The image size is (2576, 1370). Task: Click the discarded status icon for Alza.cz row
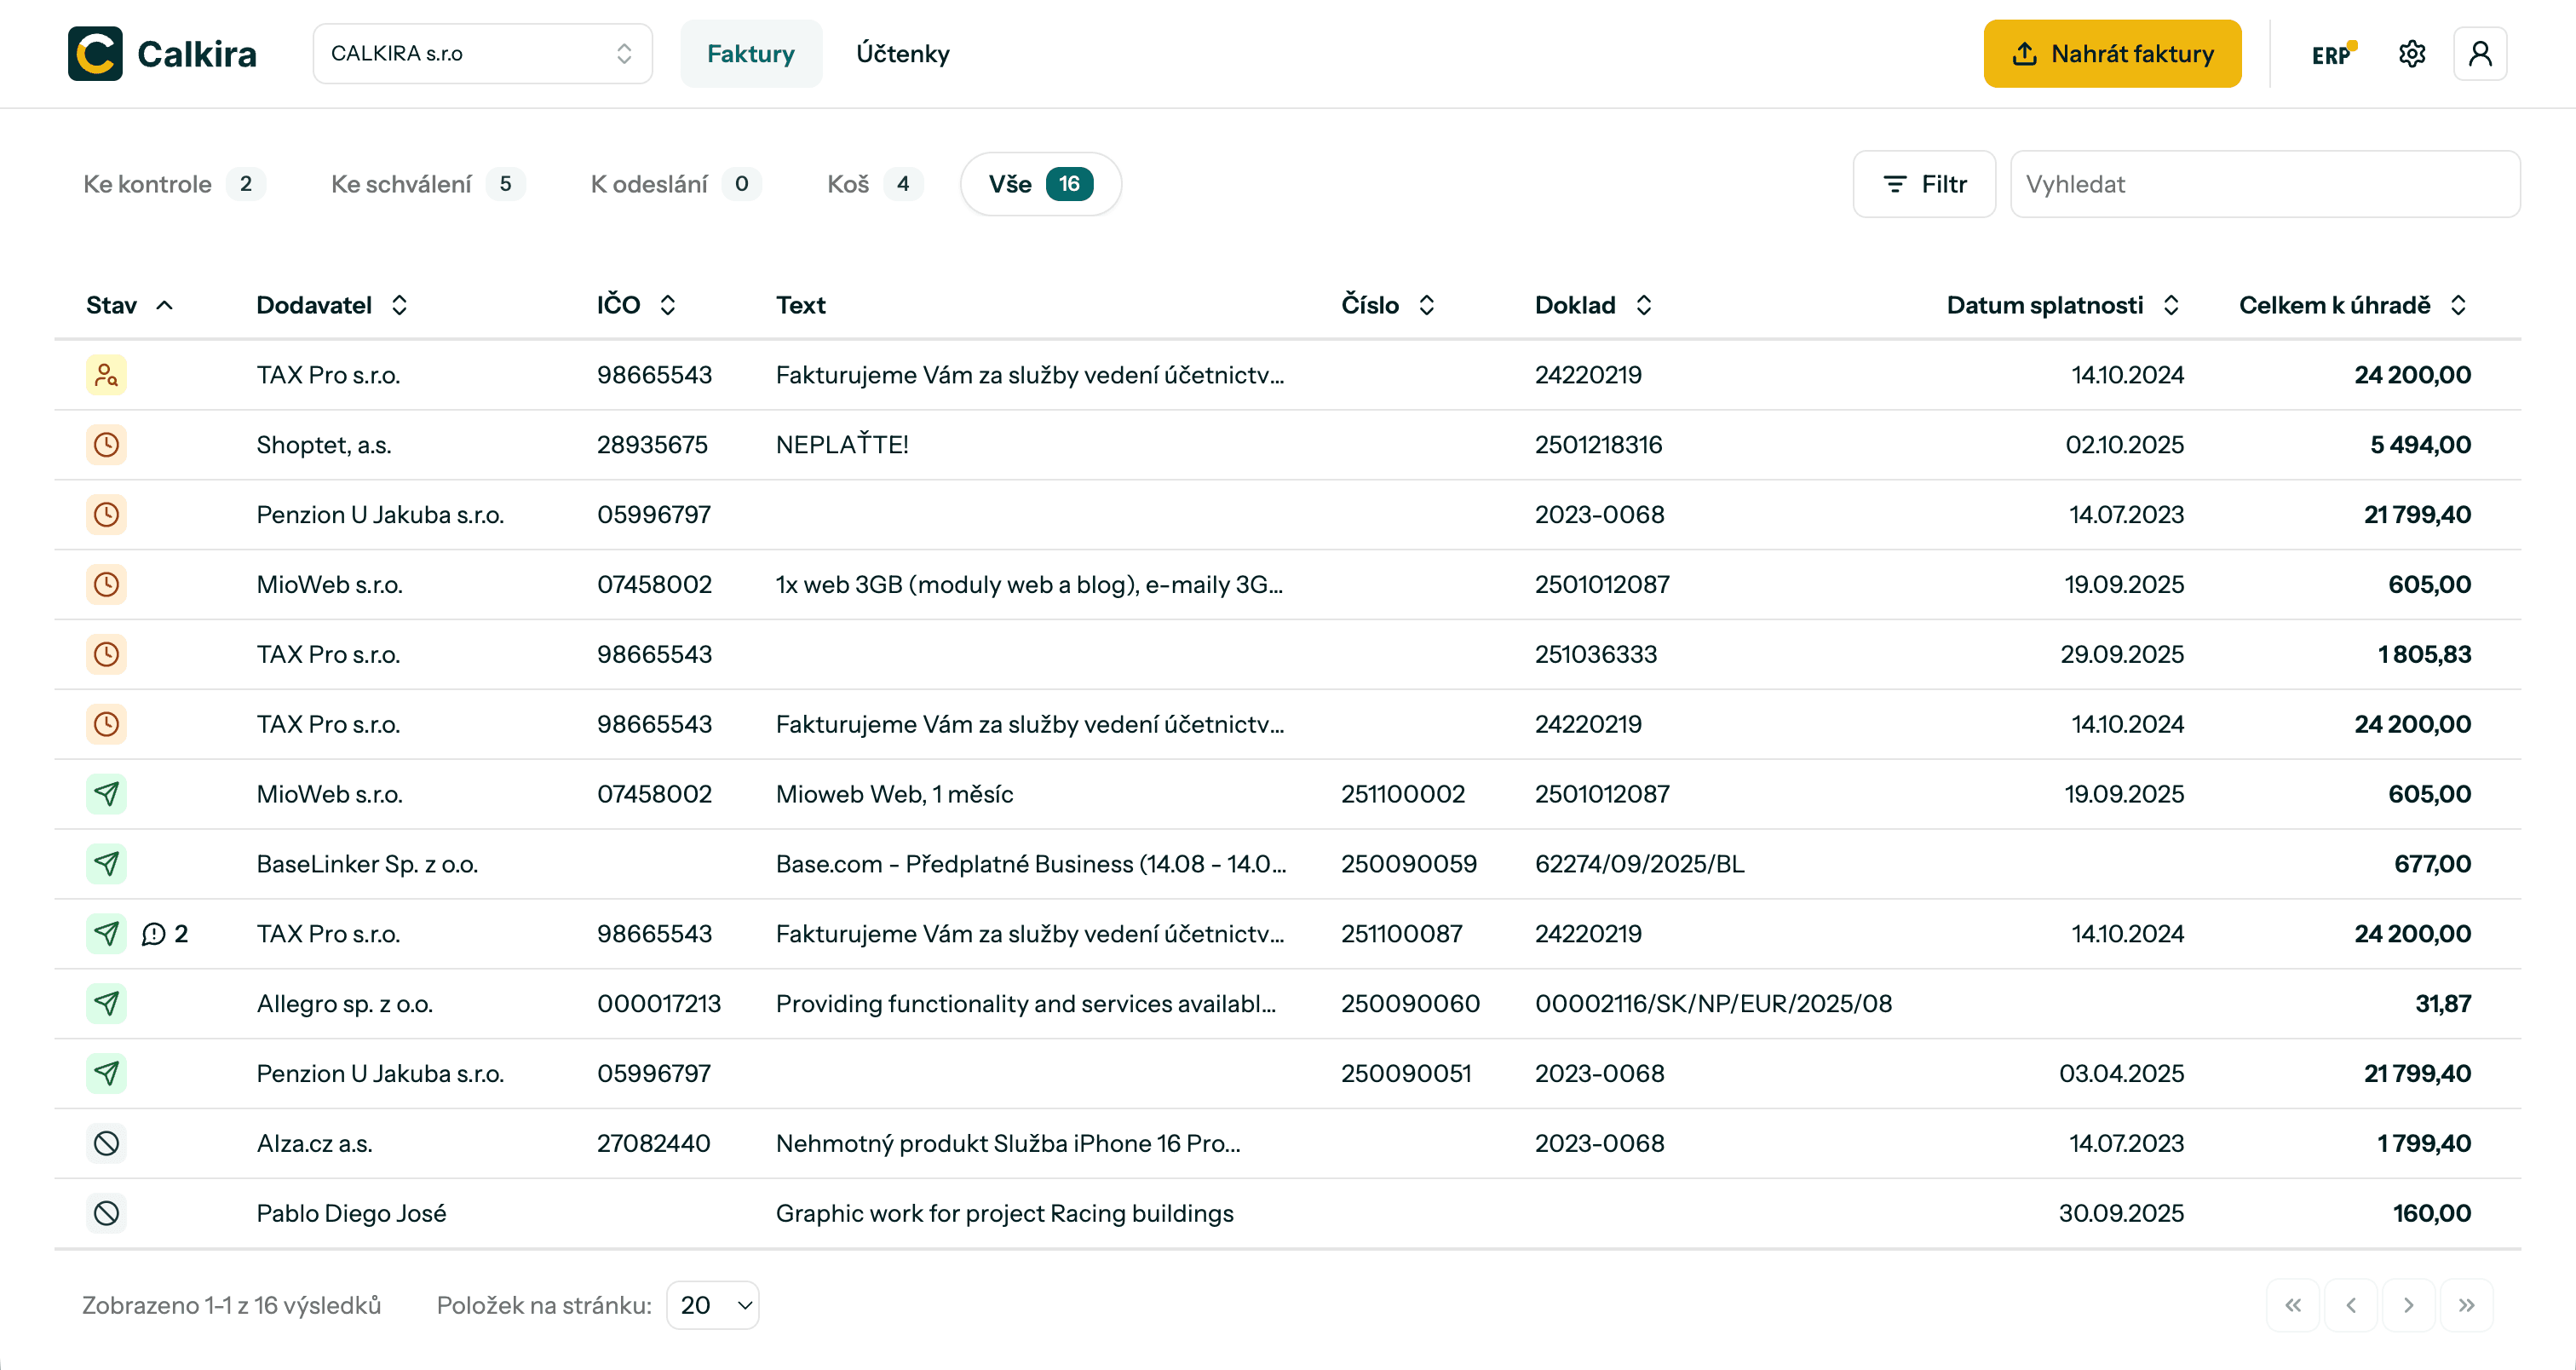pos(106,1143)
